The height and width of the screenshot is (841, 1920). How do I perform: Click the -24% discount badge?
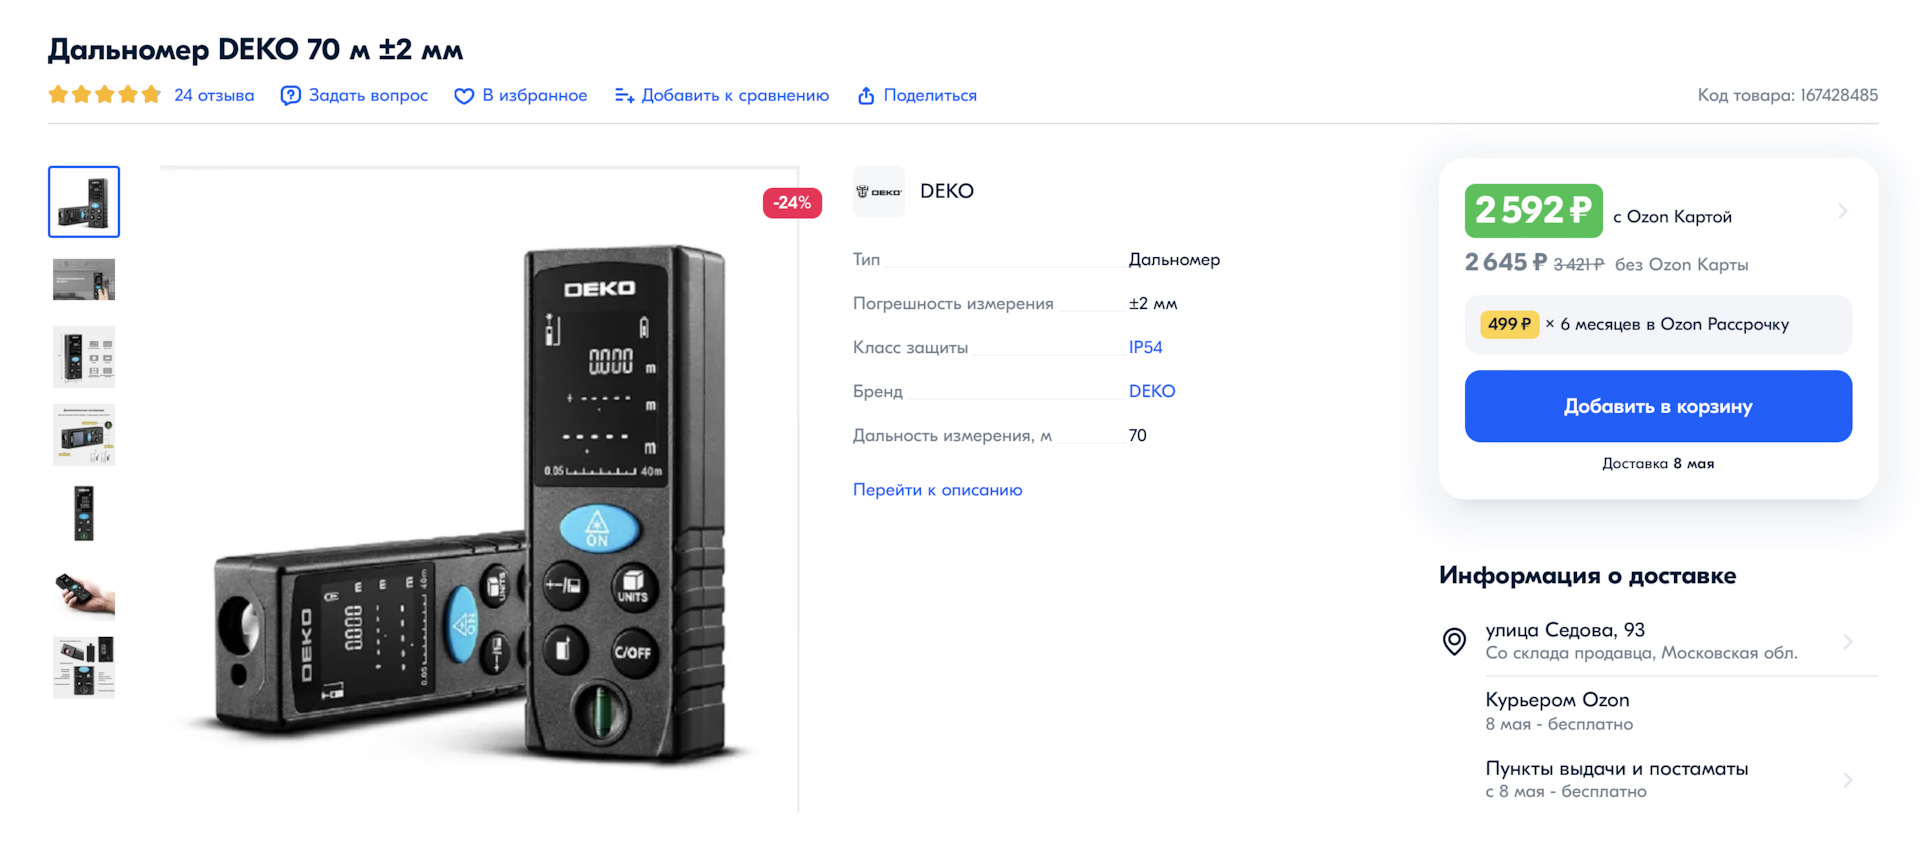click(x=792, y=203)
